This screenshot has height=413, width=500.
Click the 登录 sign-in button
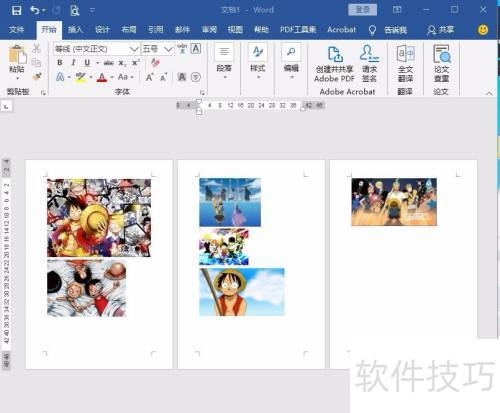[363, 10]
